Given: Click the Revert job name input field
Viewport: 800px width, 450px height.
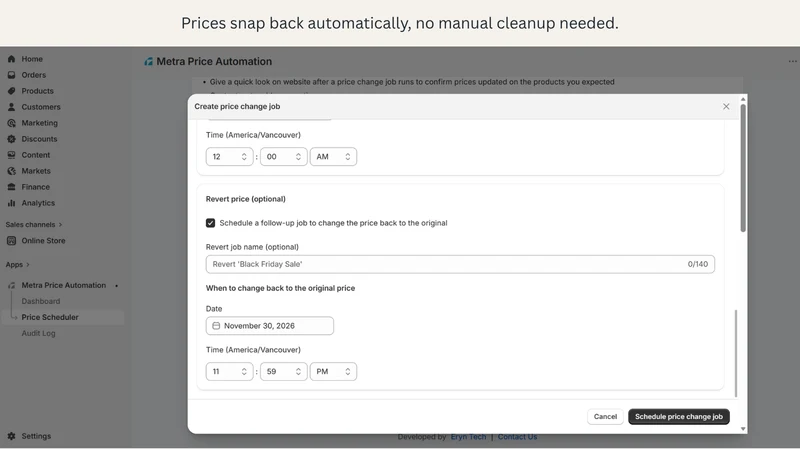Looking at the screenshot, I should click(460, 264).
